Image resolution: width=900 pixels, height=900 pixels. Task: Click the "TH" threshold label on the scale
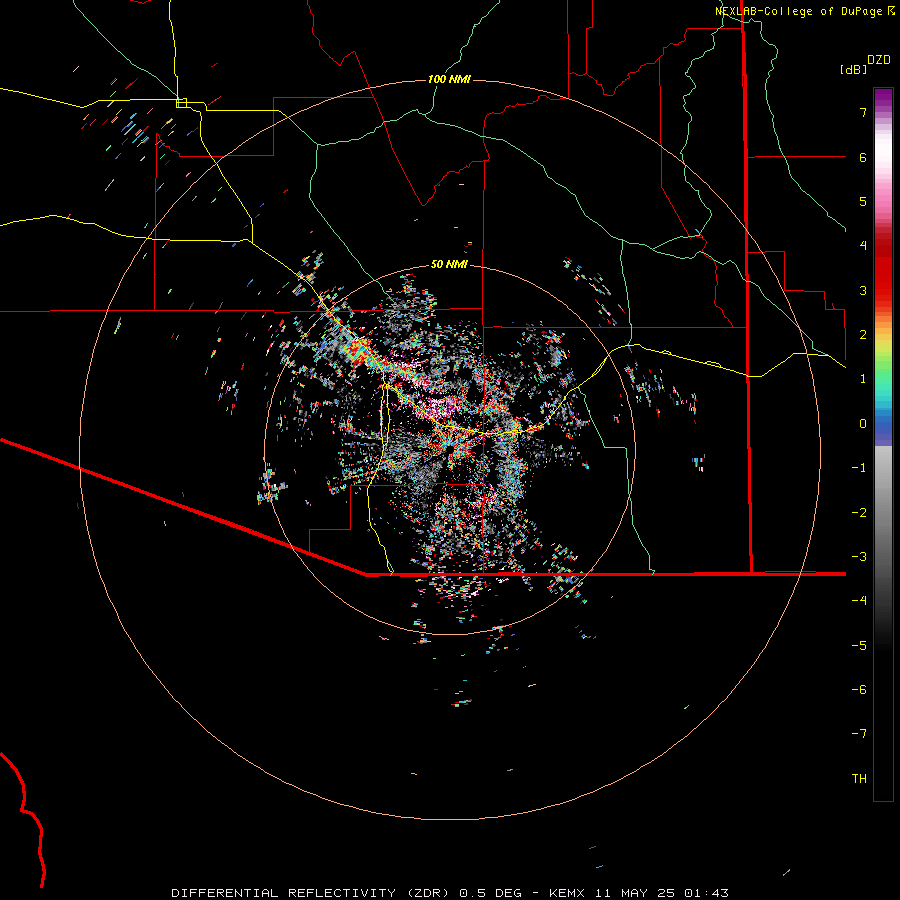[859, 778]
